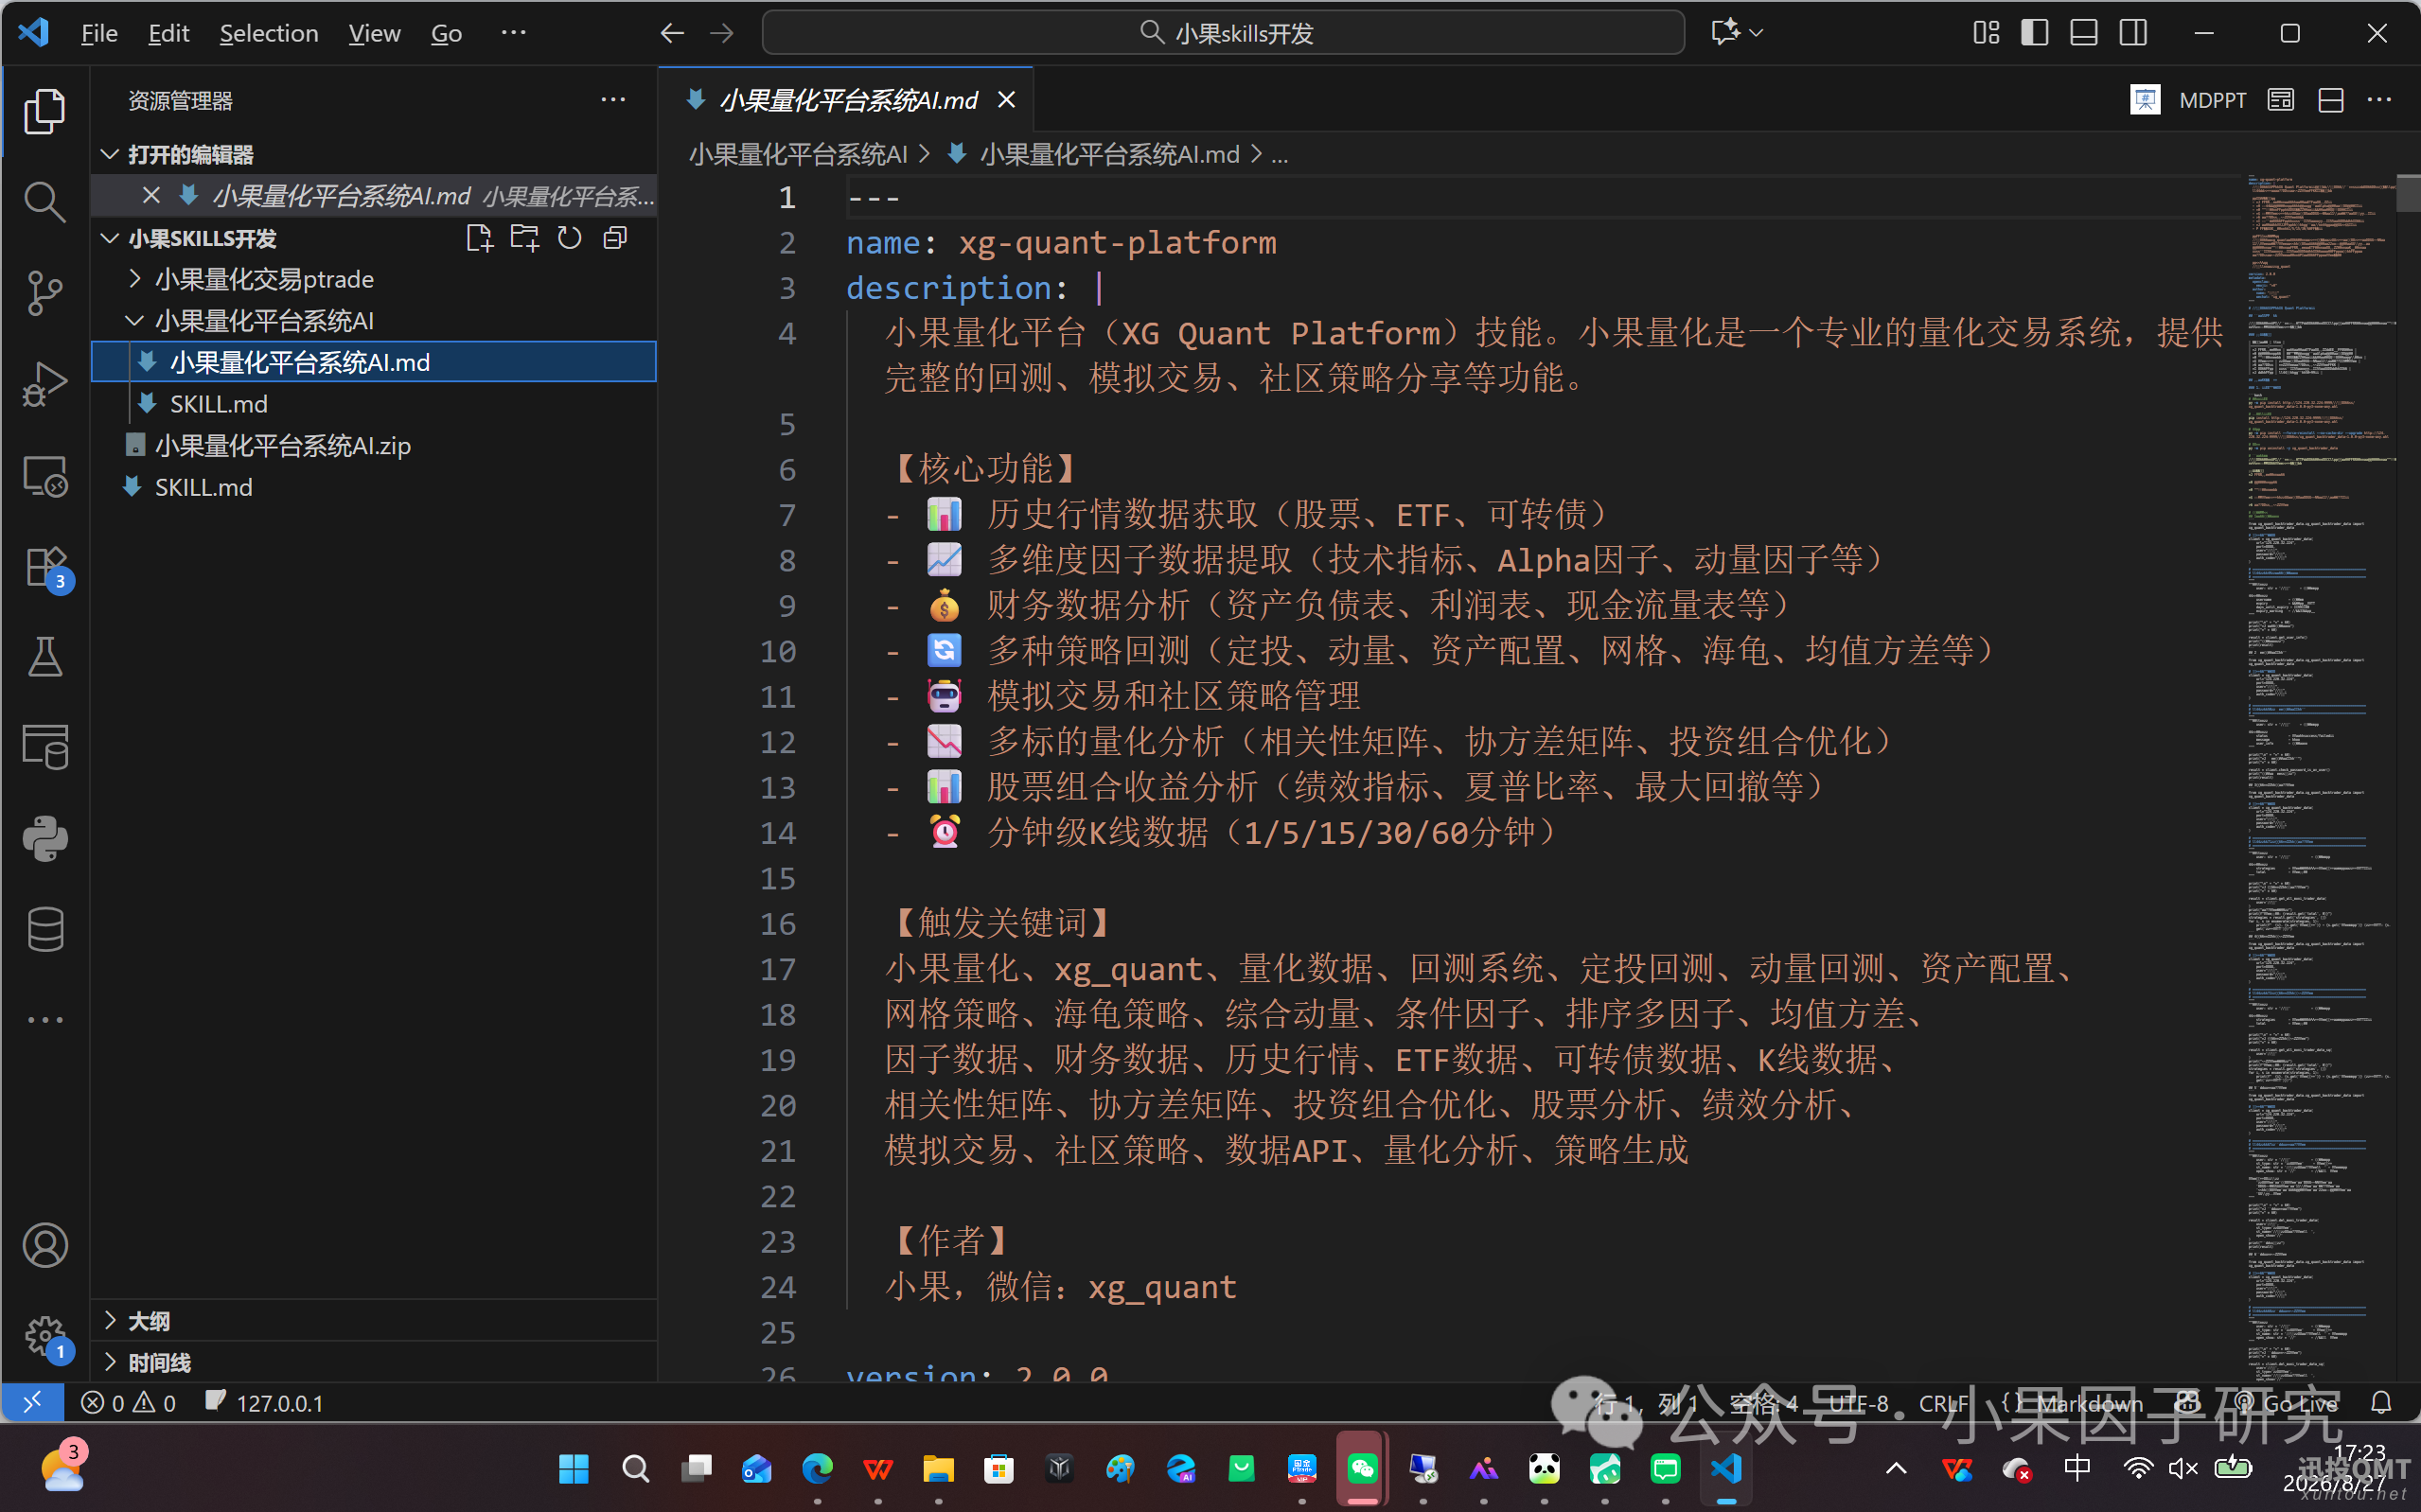
Task: Open the Edit menu
Action: coord(168,33)
